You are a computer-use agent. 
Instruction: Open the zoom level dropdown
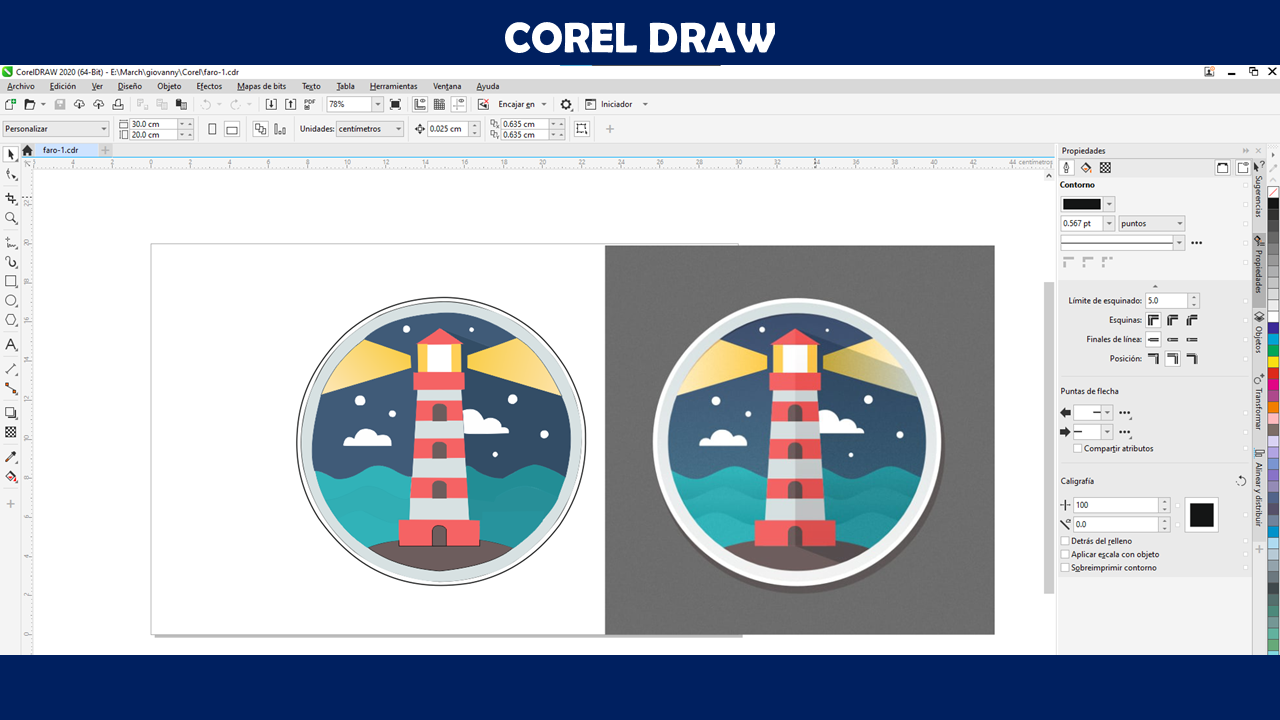pos(377,104)
